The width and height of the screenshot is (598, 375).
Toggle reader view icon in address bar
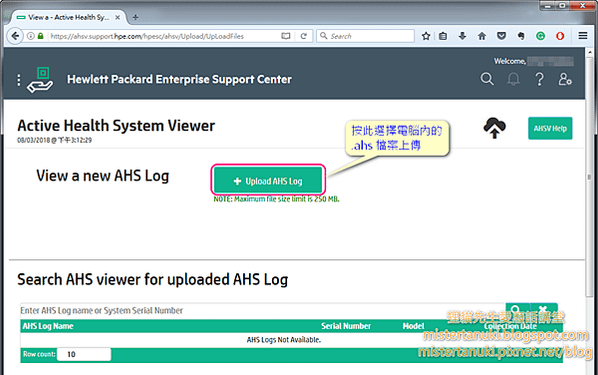click(x=286, y=36)
